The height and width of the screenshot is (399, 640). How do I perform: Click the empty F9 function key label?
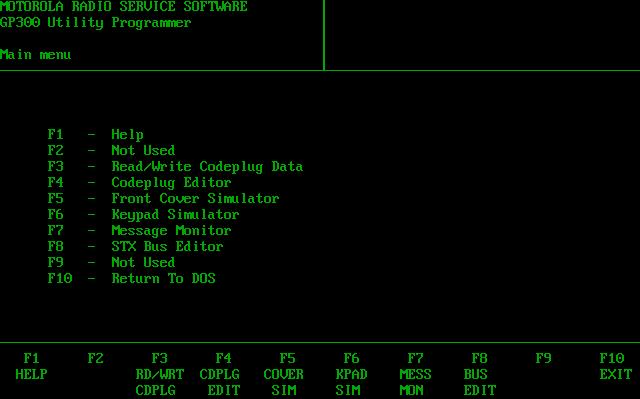[544, 359]
